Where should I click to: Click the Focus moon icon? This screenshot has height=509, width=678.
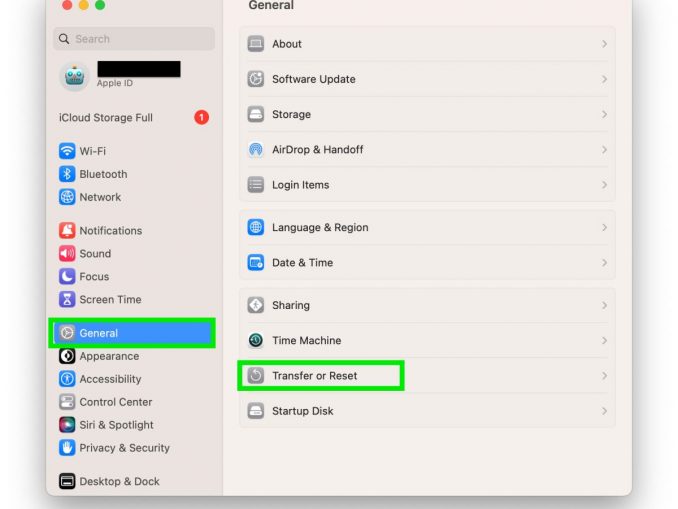[x=67, y=276]
